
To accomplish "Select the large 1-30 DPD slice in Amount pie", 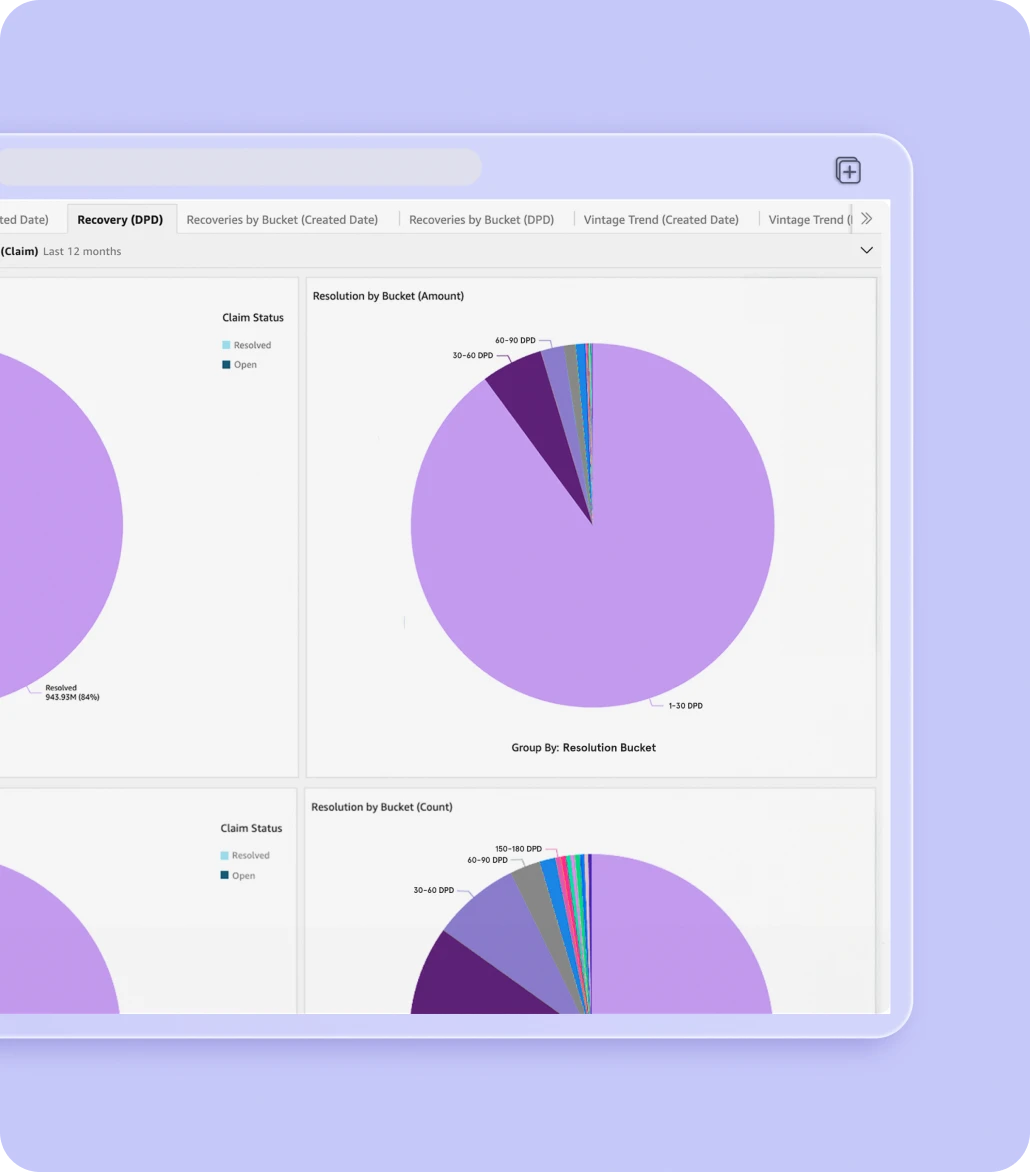I will click(620, 560).
